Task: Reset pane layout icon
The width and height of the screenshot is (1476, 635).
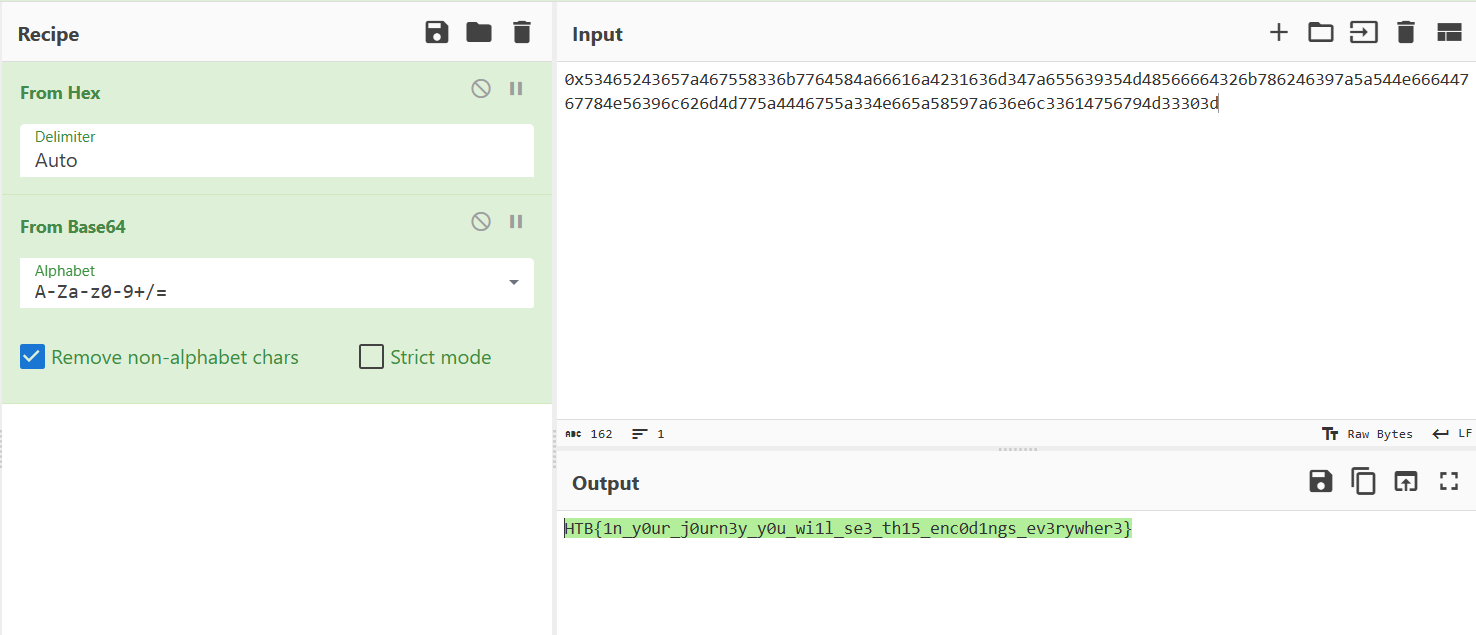Action: click(1449, 33)
